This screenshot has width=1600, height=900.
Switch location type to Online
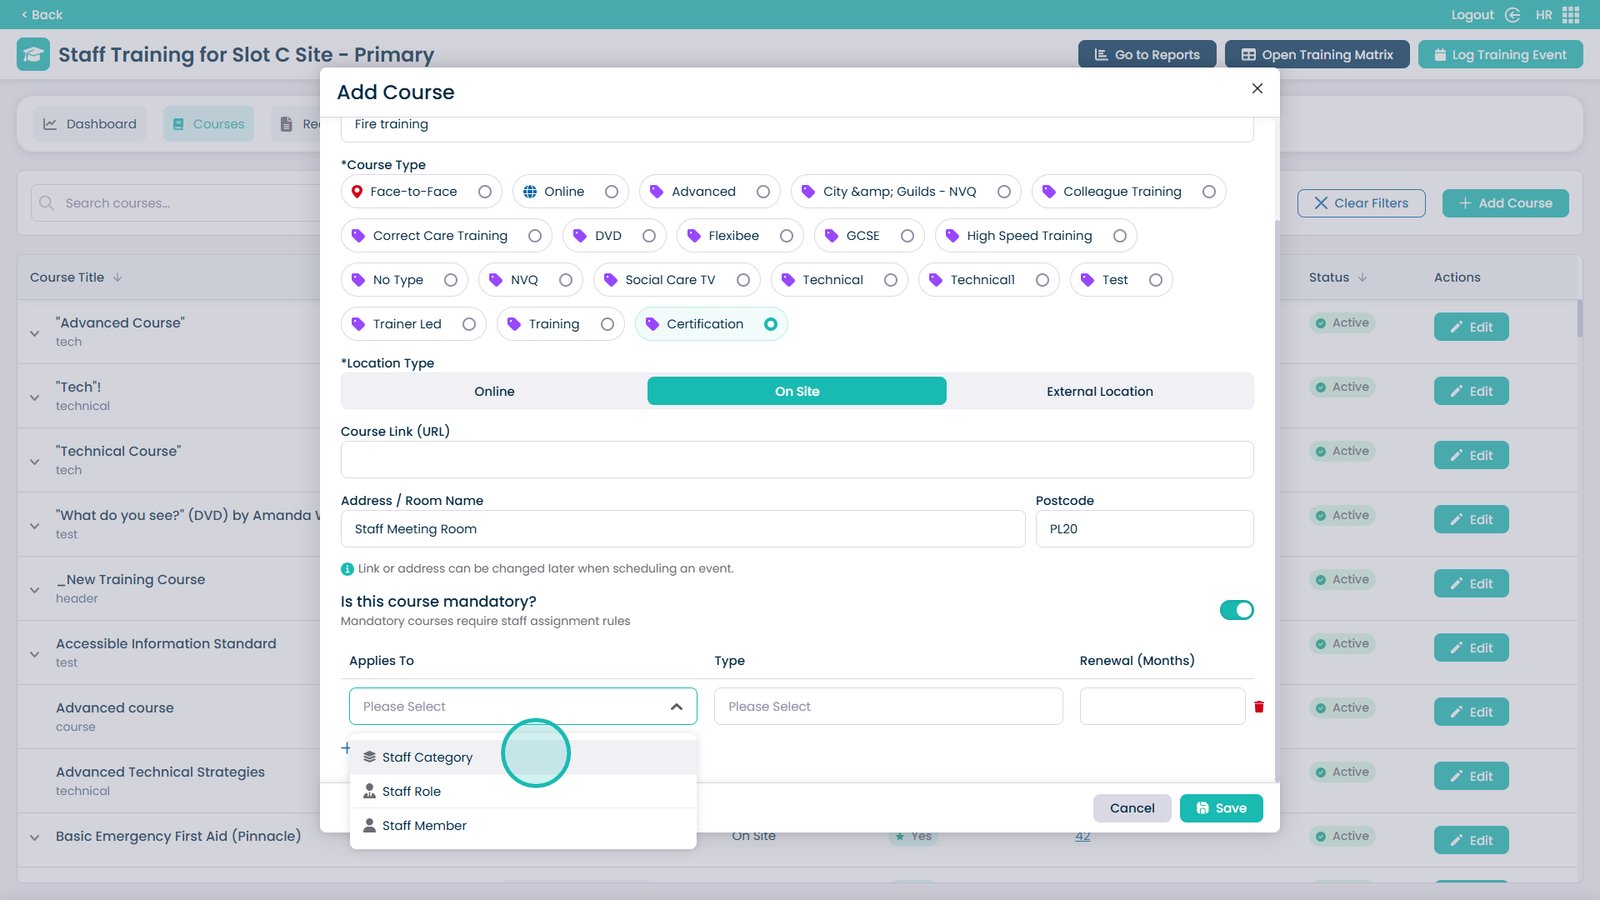coord(494,391)
